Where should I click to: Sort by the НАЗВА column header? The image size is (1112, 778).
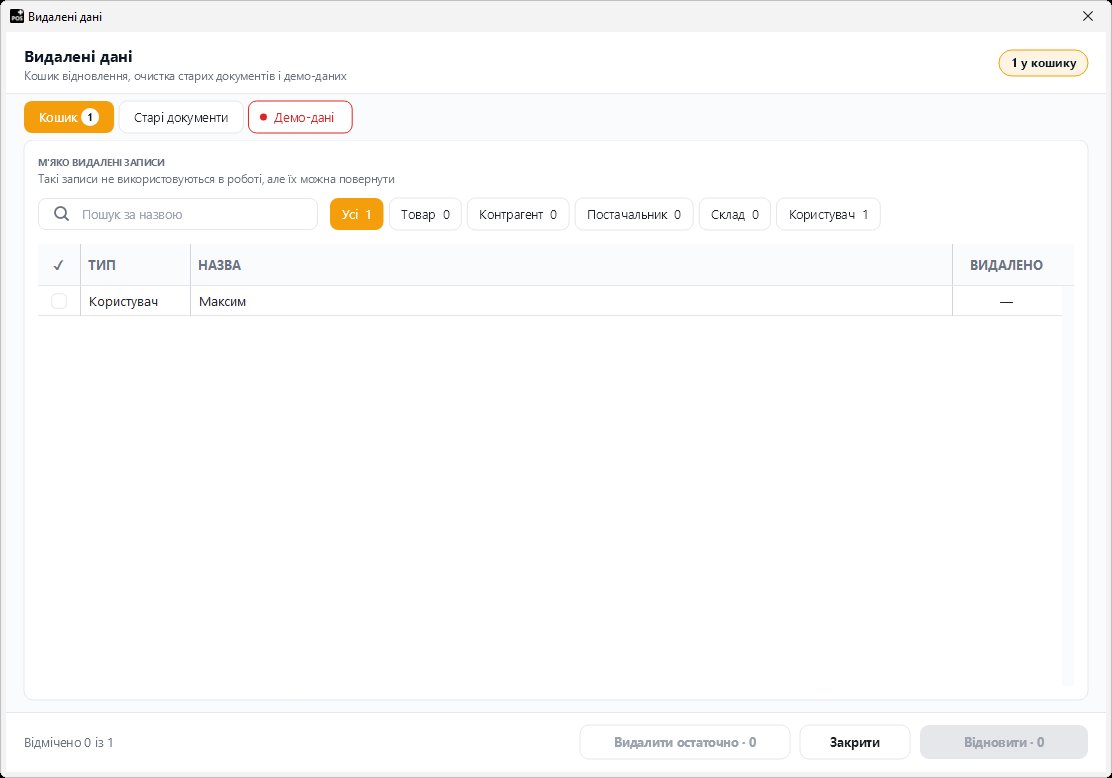point(571,265)
